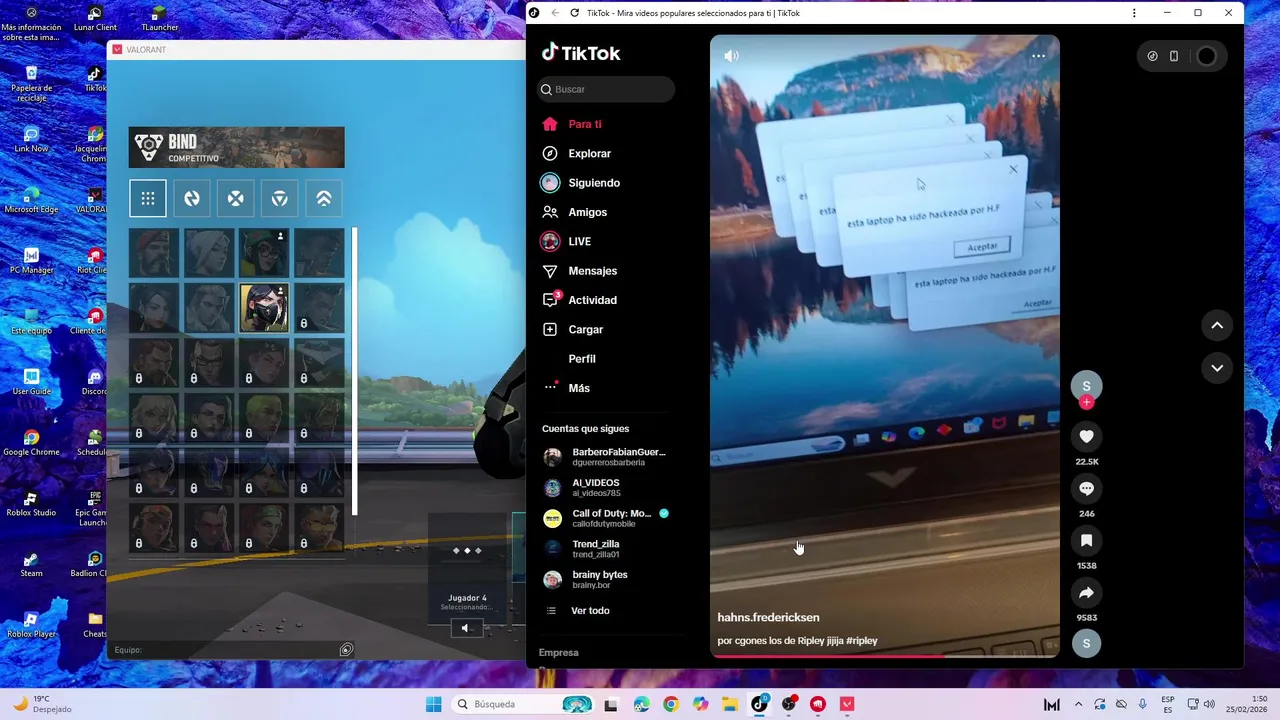Open comments on the TikTok video
Image resolution: width=1280 pixels, height=720 pixels.
click(1086, 488)
